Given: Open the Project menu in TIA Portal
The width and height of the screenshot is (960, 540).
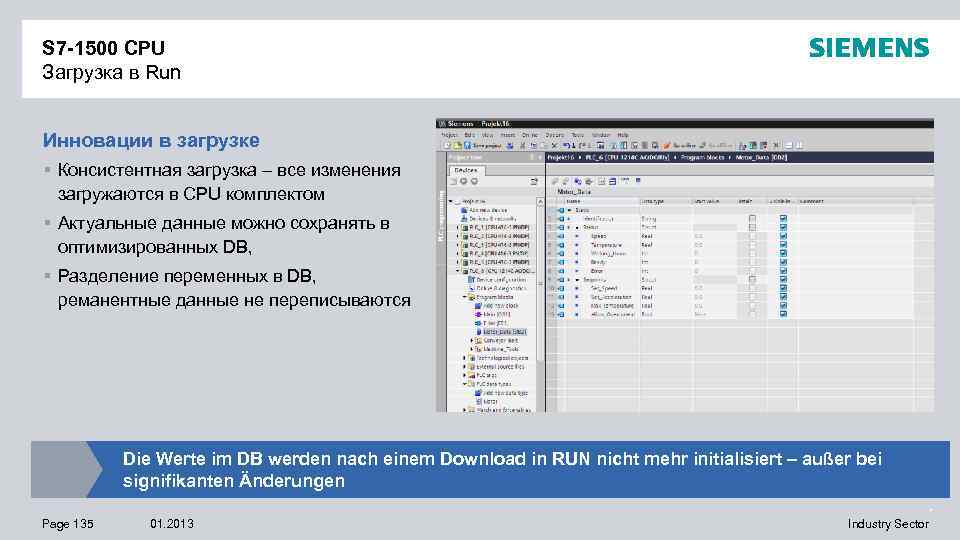Looking at the screenshot, I should point(449,135).
